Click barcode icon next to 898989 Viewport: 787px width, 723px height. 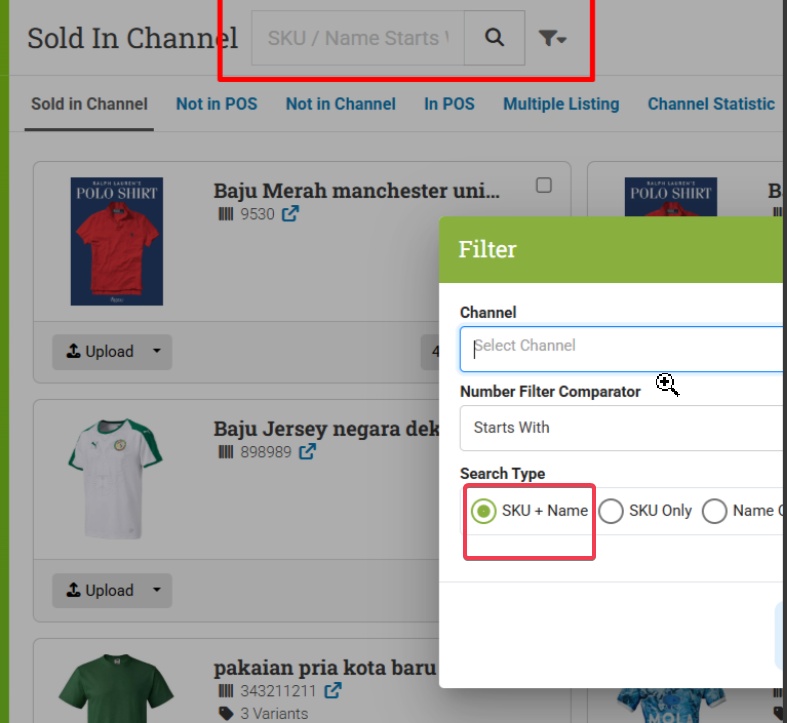tap(225, 452)
